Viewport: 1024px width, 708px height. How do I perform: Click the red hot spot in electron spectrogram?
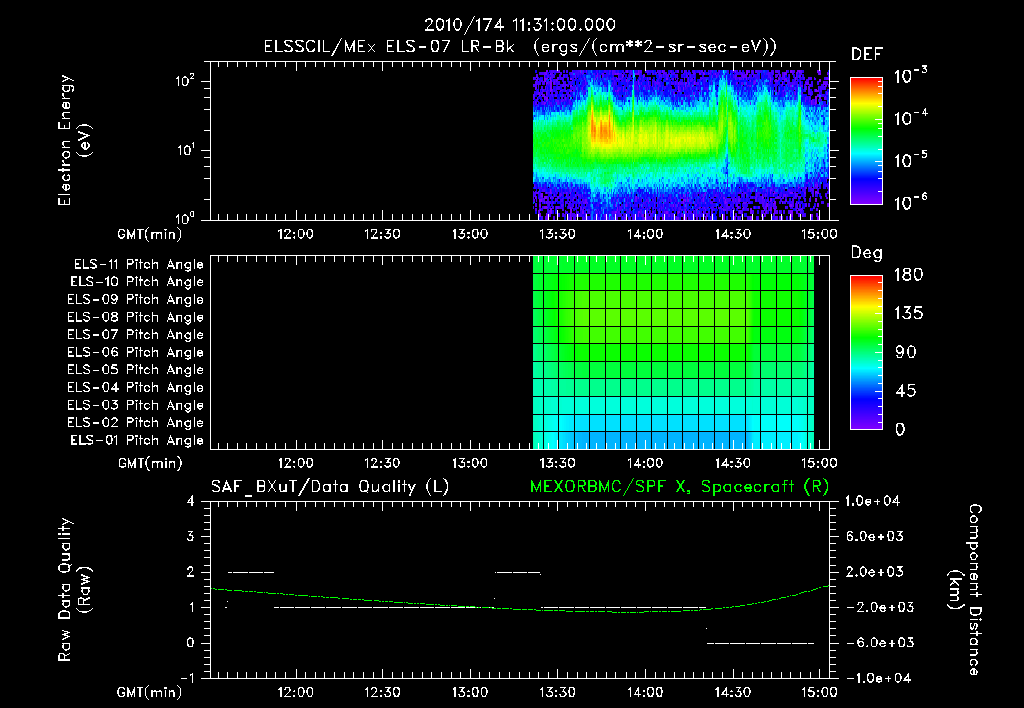pos(602,129)
